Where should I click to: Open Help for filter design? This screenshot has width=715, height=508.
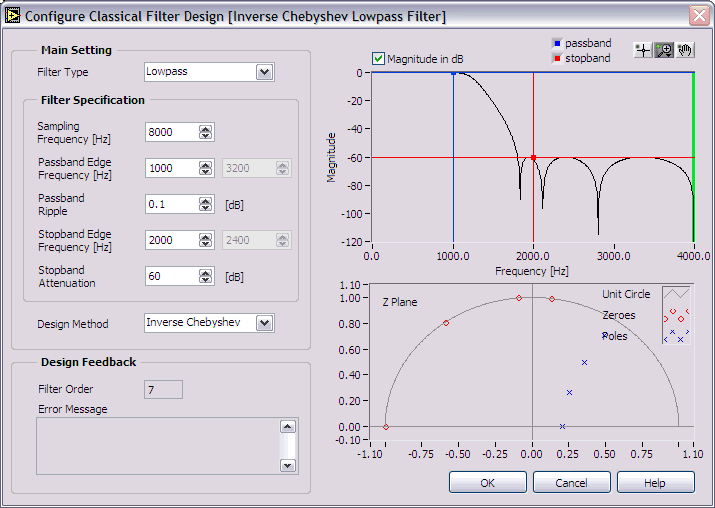(x=655, y=483)
